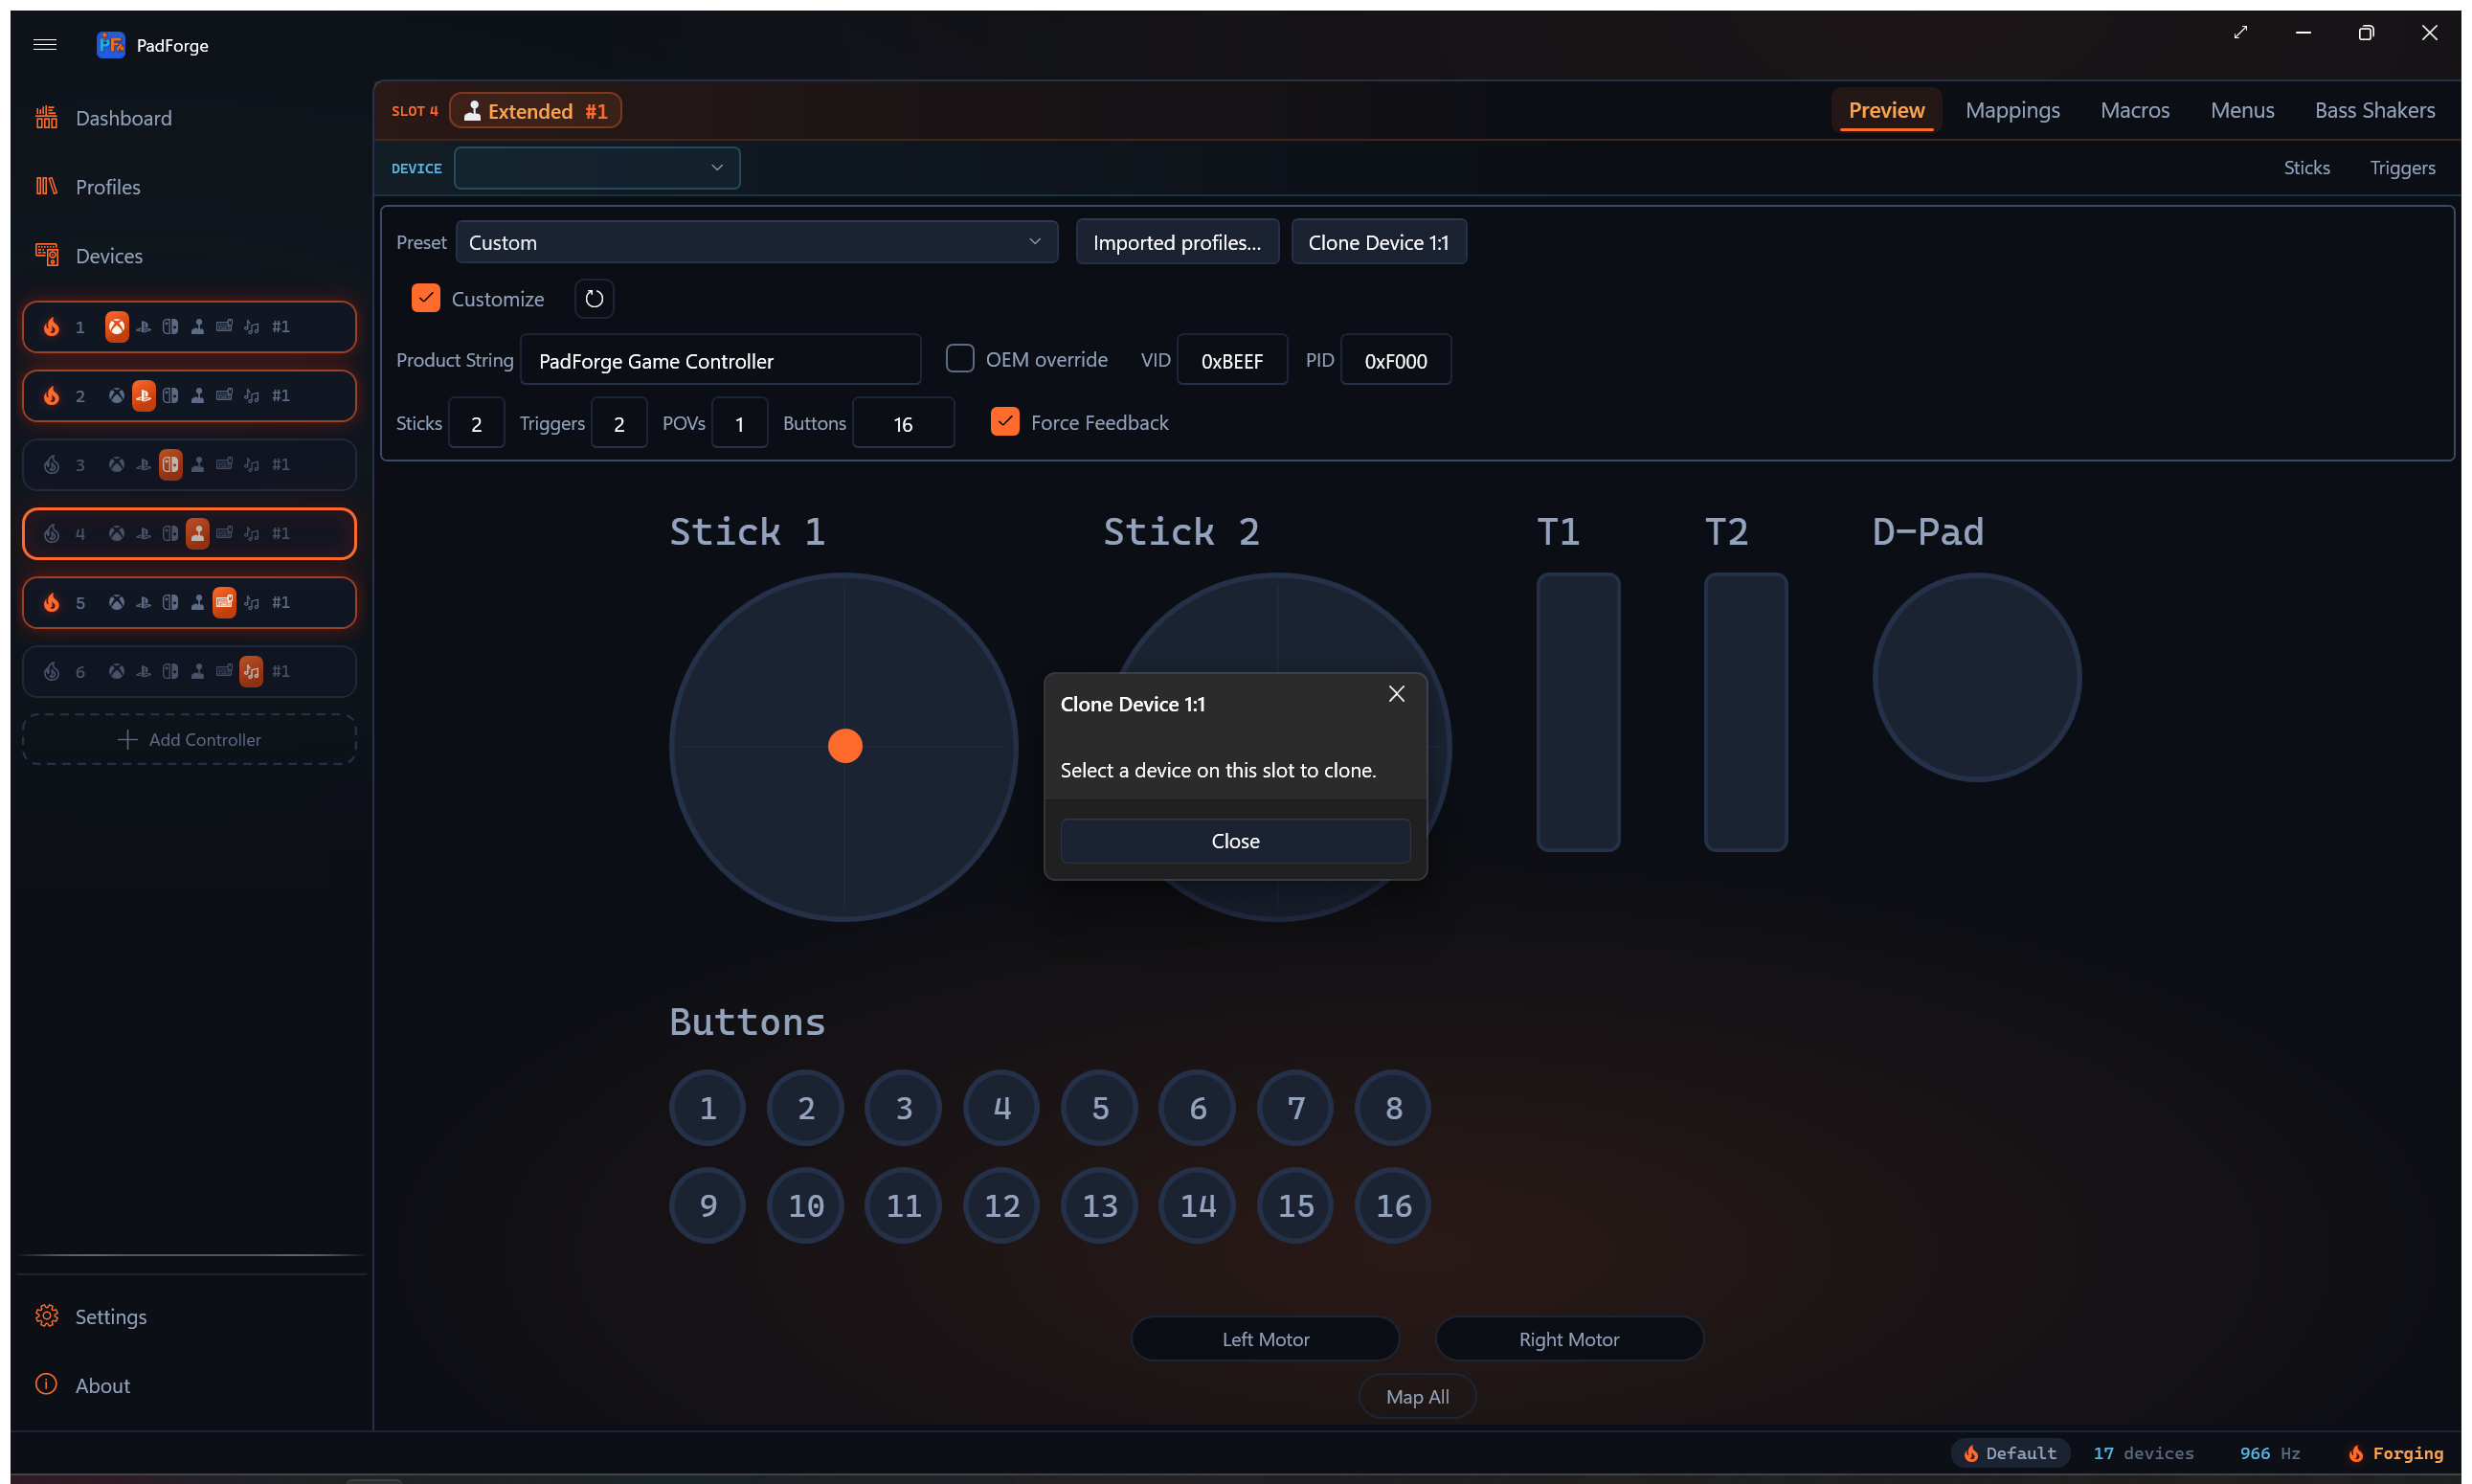Click the T2 trigger bar
Image resolution: width=2472 pixels, height=1484 pixels.
1745,712
